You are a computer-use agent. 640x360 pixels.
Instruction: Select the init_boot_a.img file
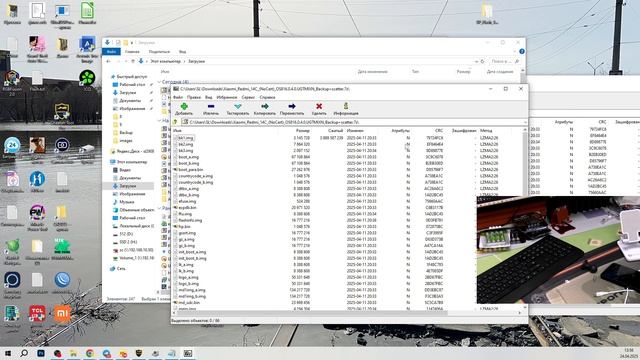pos(192,252)
